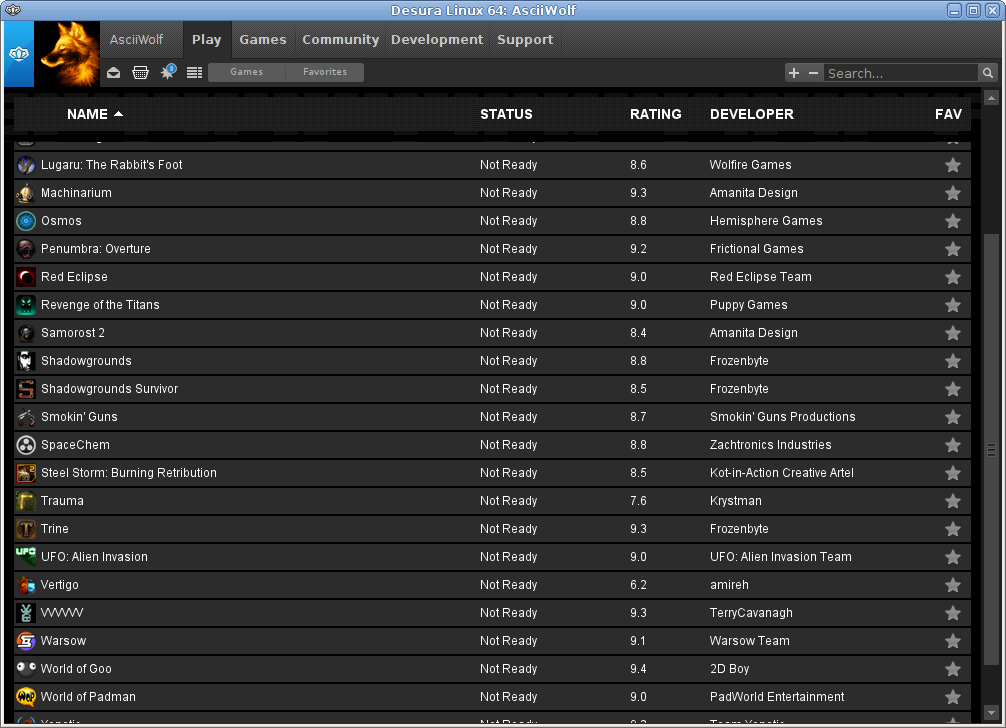Open the Community tab

pyautogui.click(x=341, y=40)
